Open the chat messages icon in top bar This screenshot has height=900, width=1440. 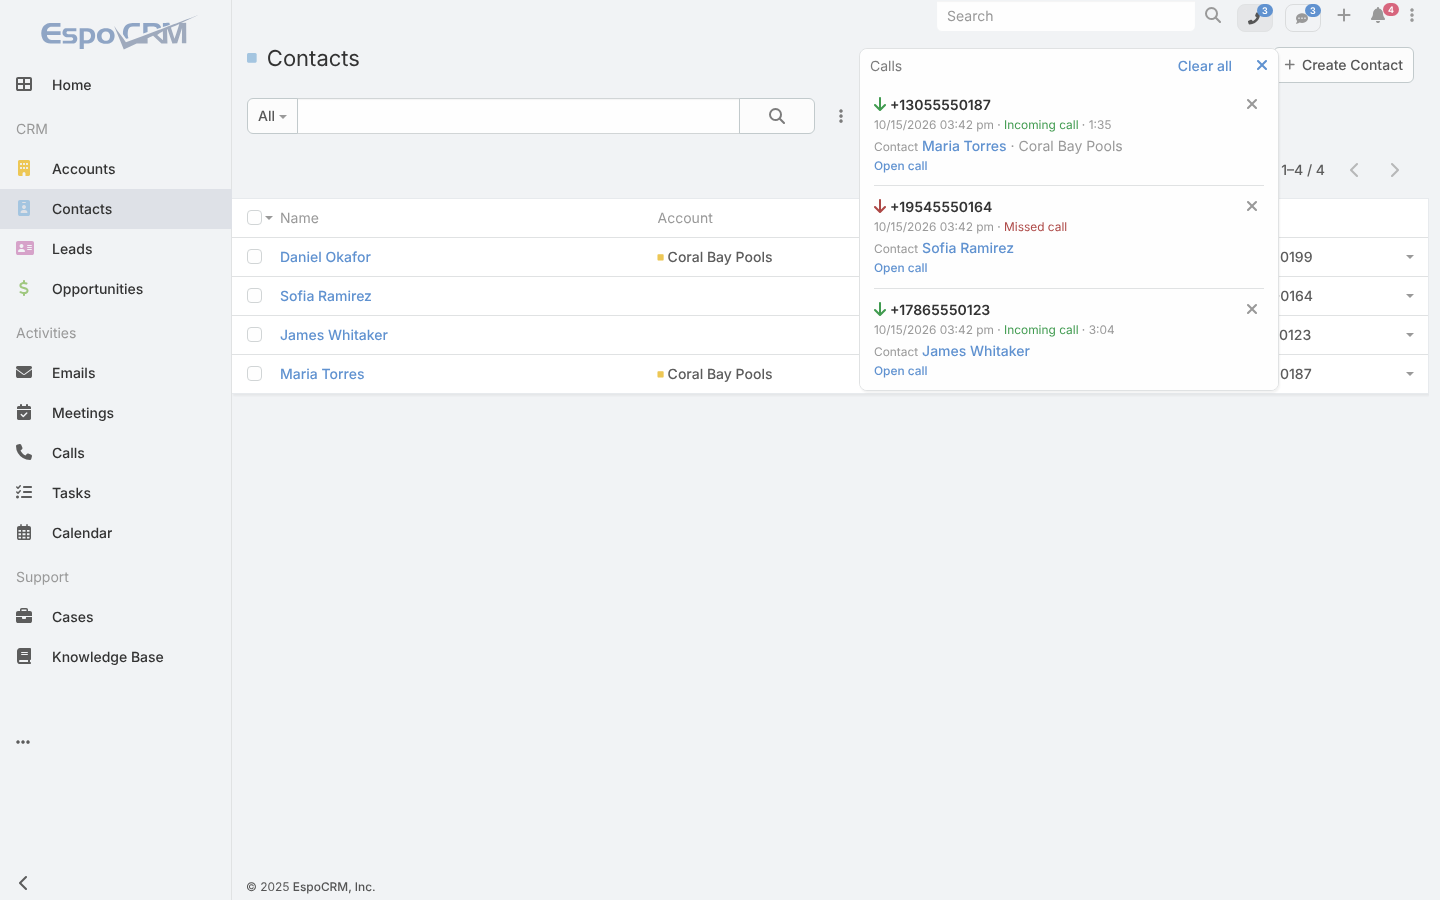tap(1303, 17)
